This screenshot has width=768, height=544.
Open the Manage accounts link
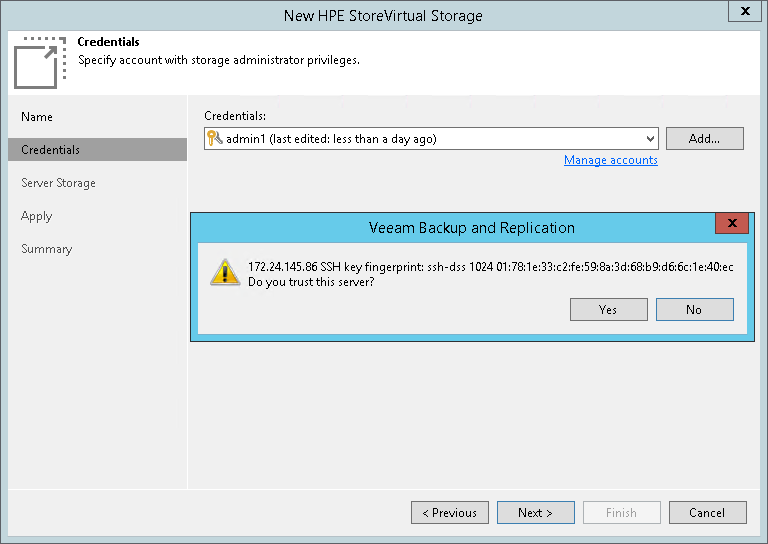click(x=611, y=160)
